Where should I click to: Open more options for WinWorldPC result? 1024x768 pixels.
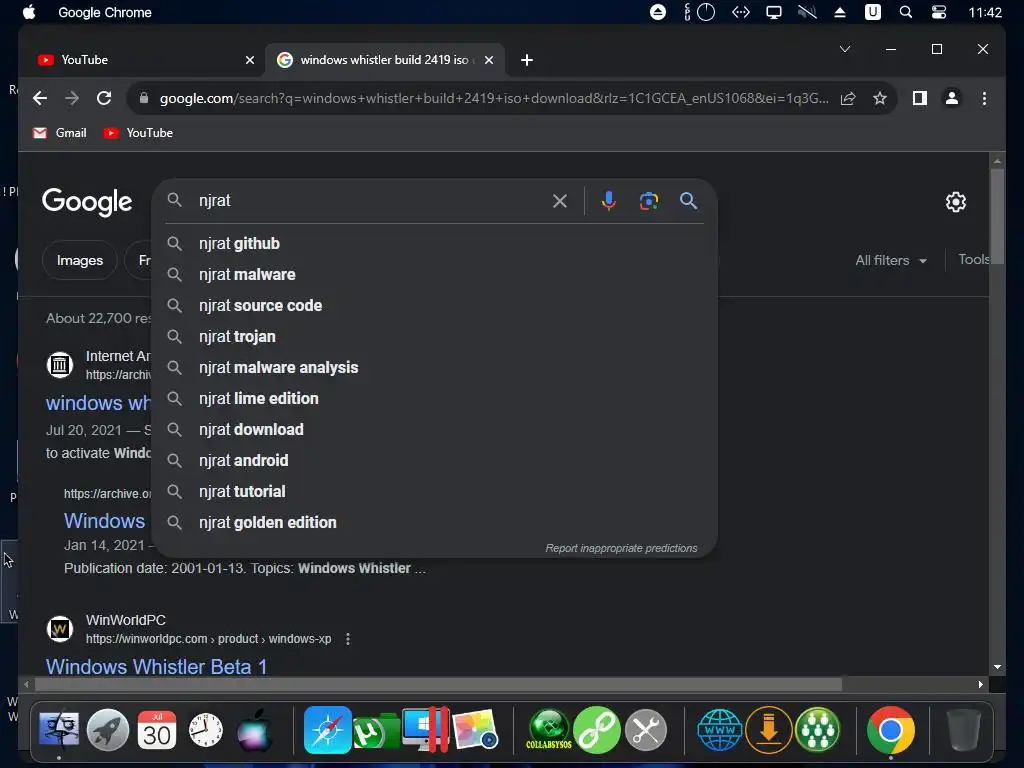pos(347,639)
